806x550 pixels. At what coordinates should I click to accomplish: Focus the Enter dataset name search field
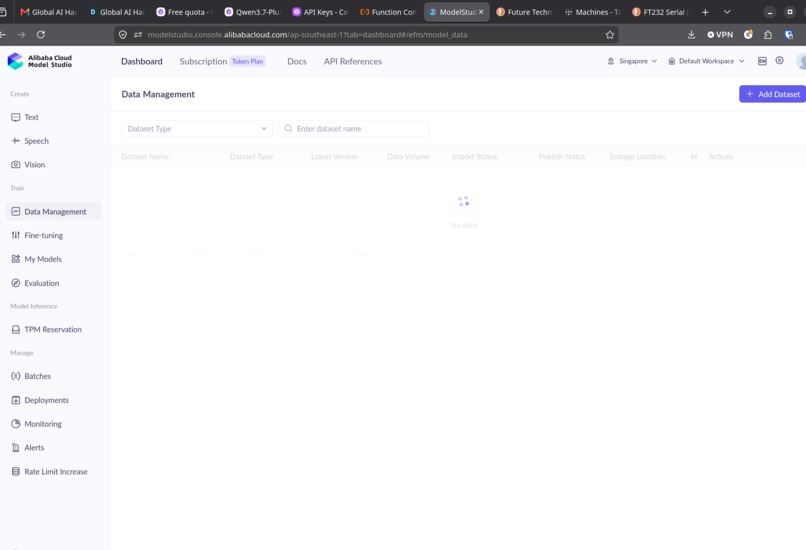click(353, 129)
